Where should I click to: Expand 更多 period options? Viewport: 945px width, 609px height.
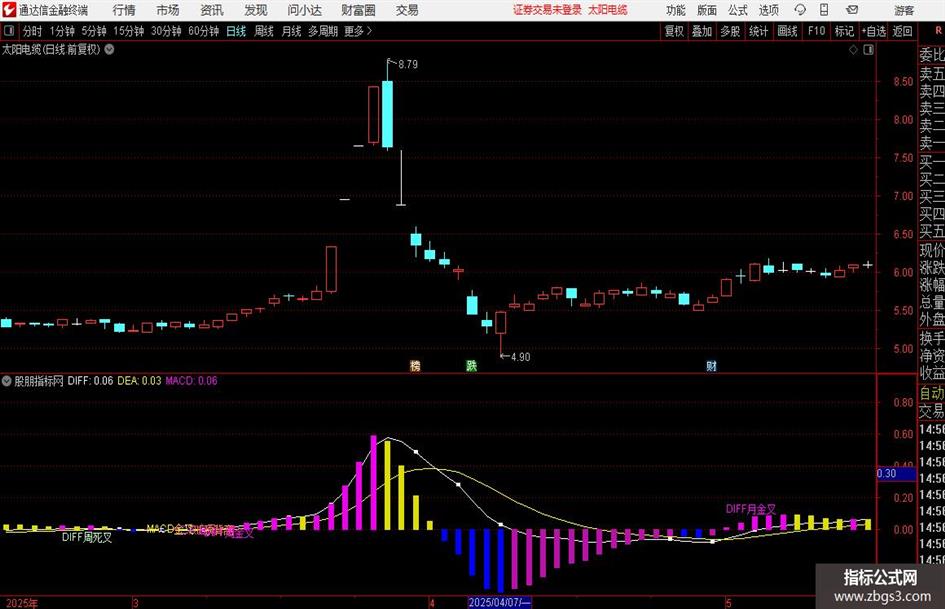(x=358, y=31)
